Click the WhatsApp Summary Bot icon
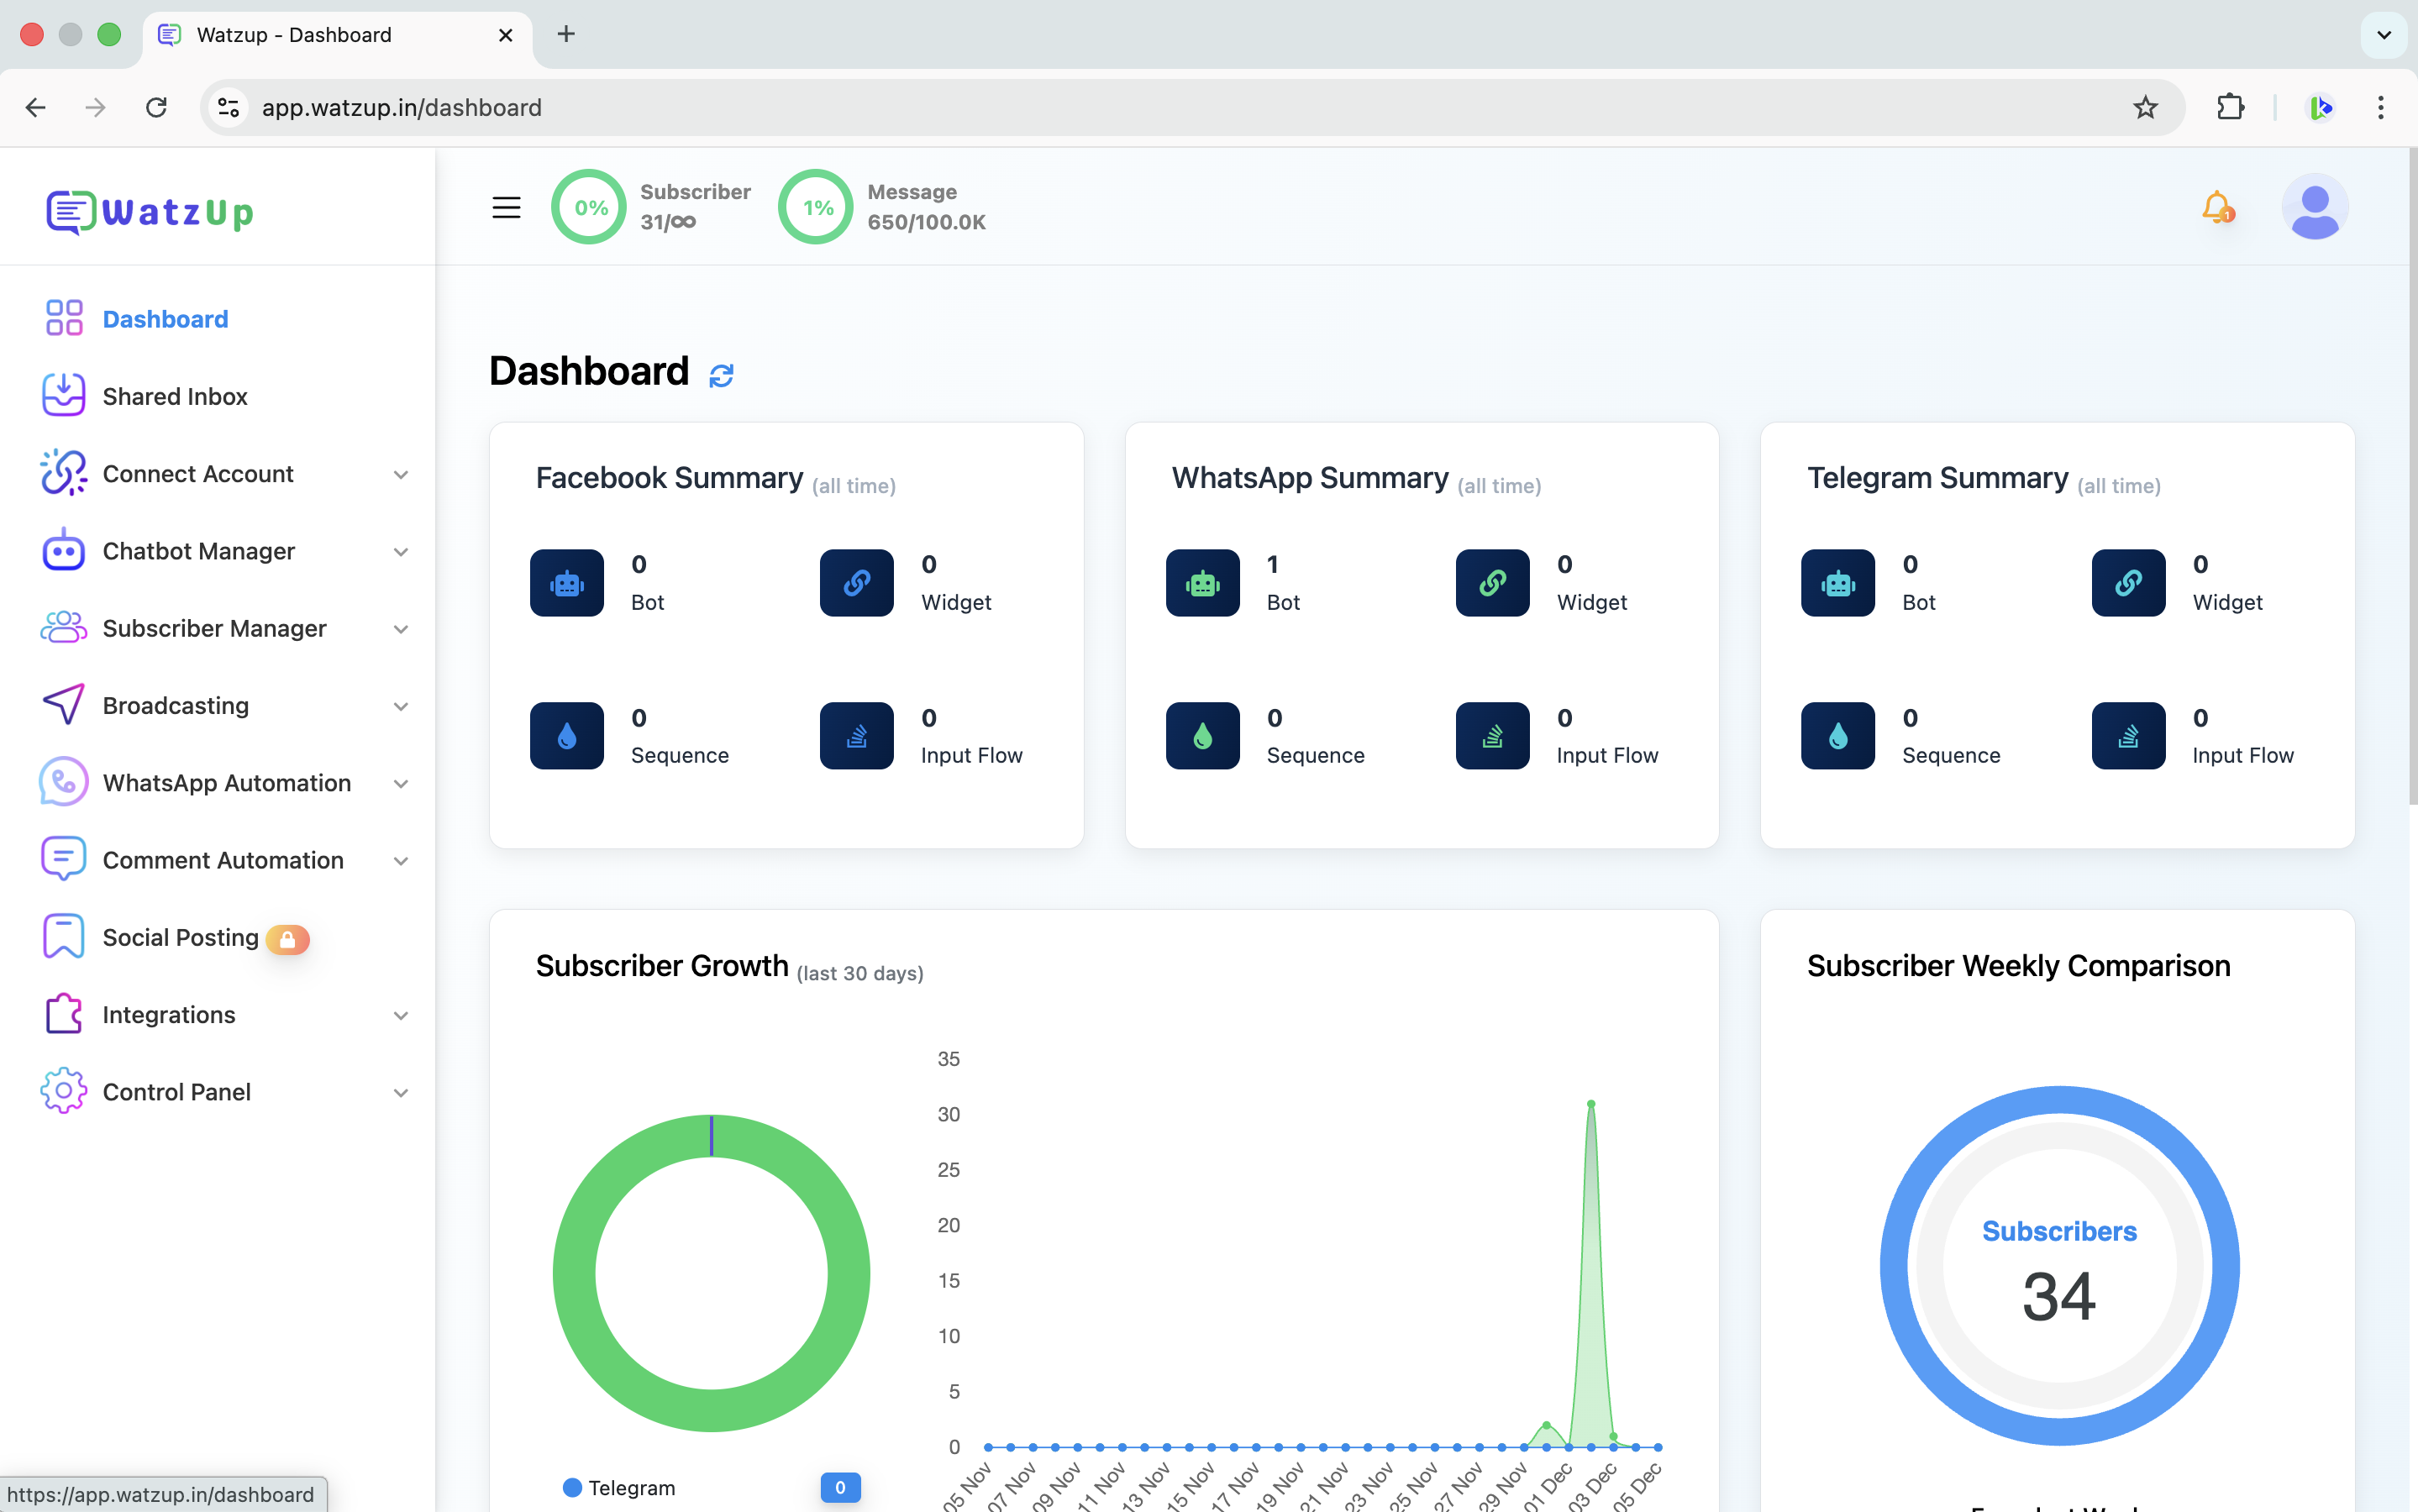Image resolution: width=2418 pixels, height=1512 pixels. coord(1202,582)
